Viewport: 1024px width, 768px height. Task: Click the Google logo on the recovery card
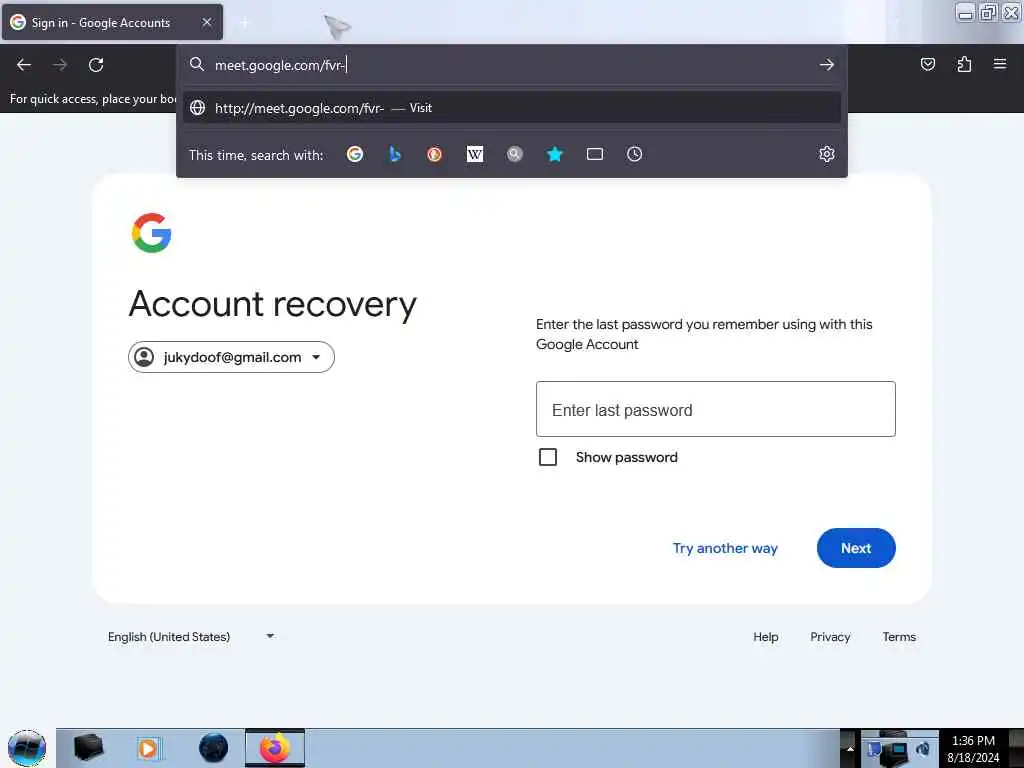(x=152, y=232)
